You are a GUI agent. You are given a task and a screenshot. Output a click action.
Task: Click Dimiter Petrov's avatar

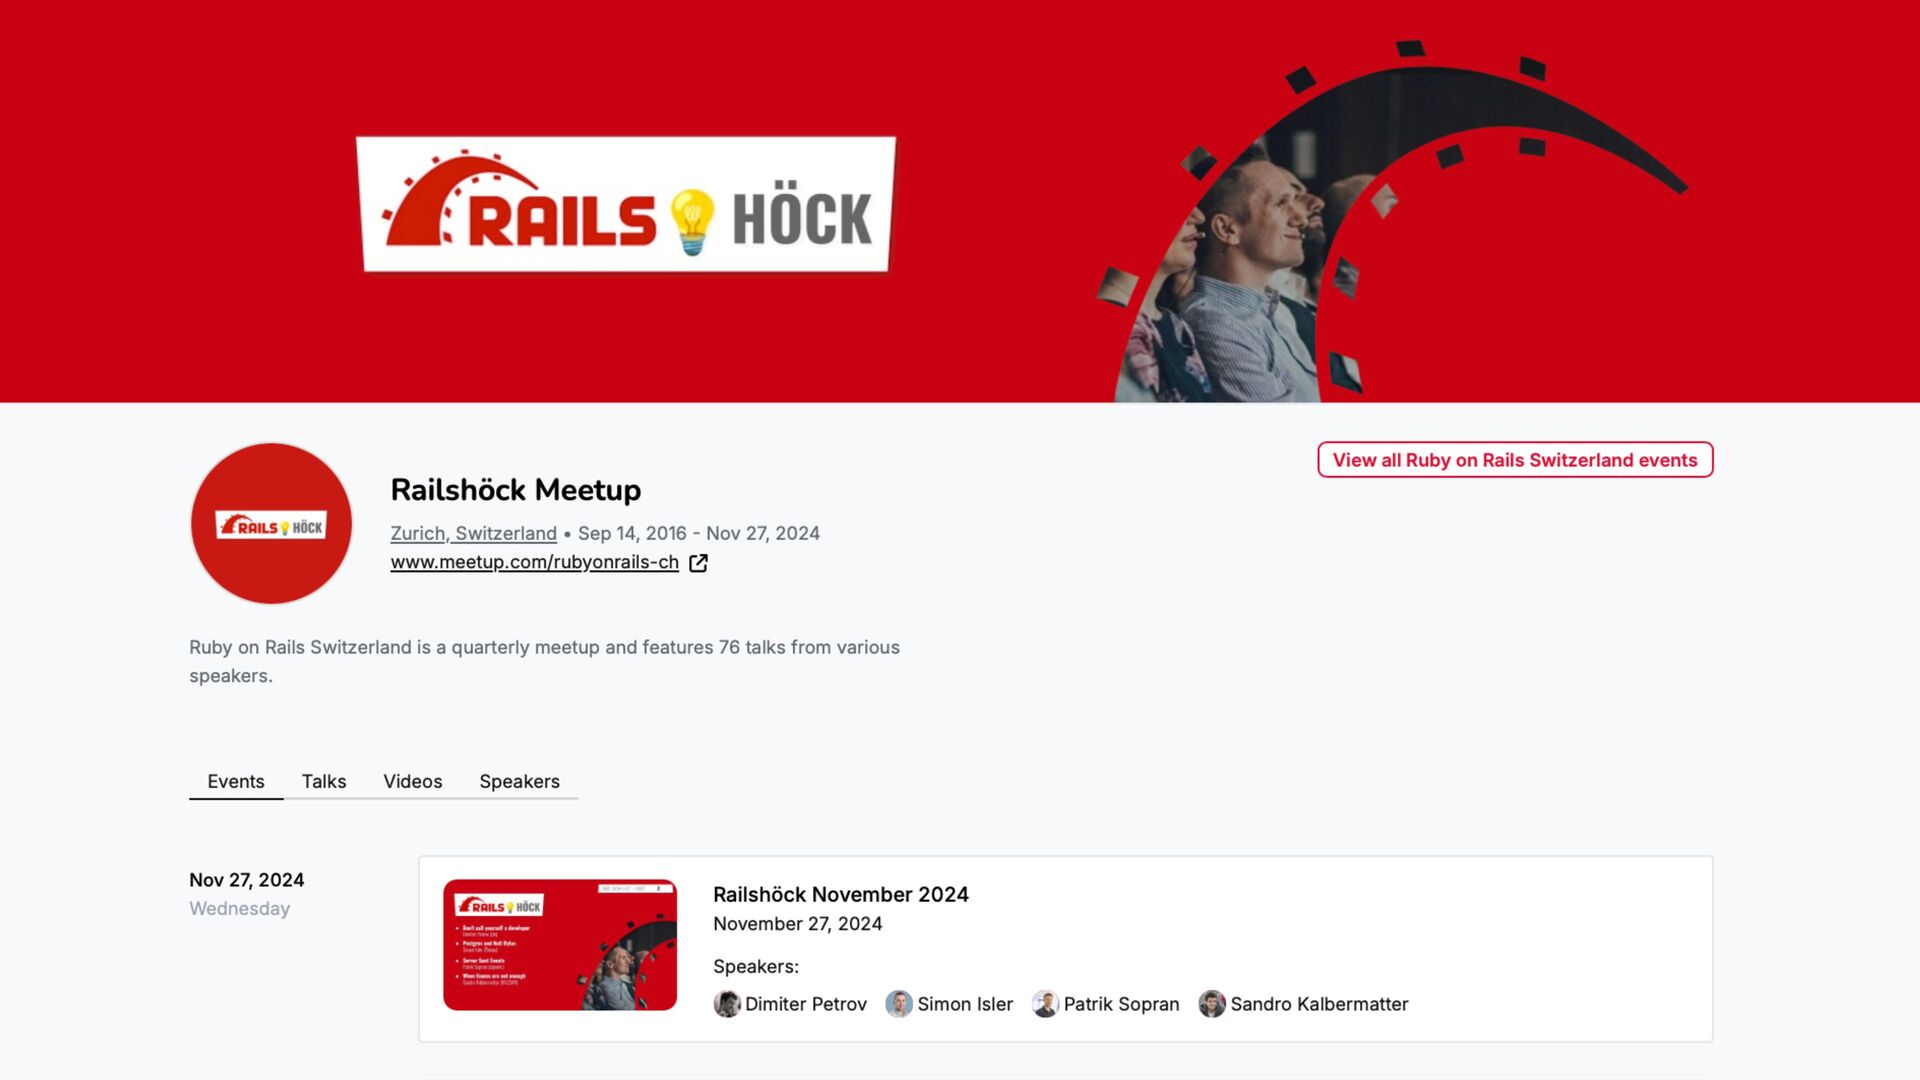tap(727, 1004)
